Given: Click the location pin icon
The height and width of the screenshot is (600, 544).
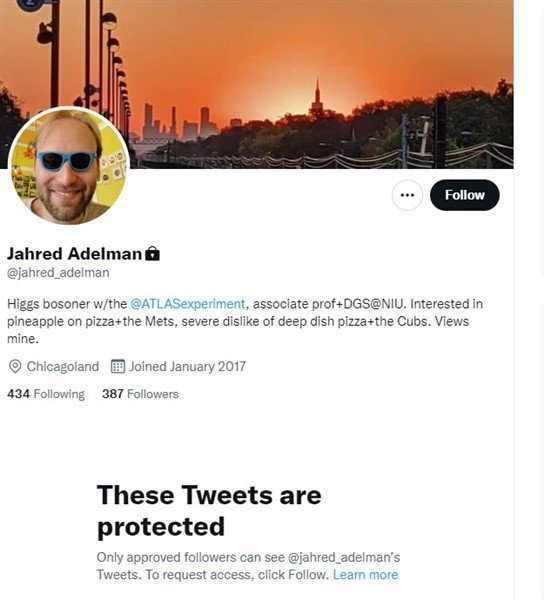Looking at the screenshot, I should click(15, 367).
